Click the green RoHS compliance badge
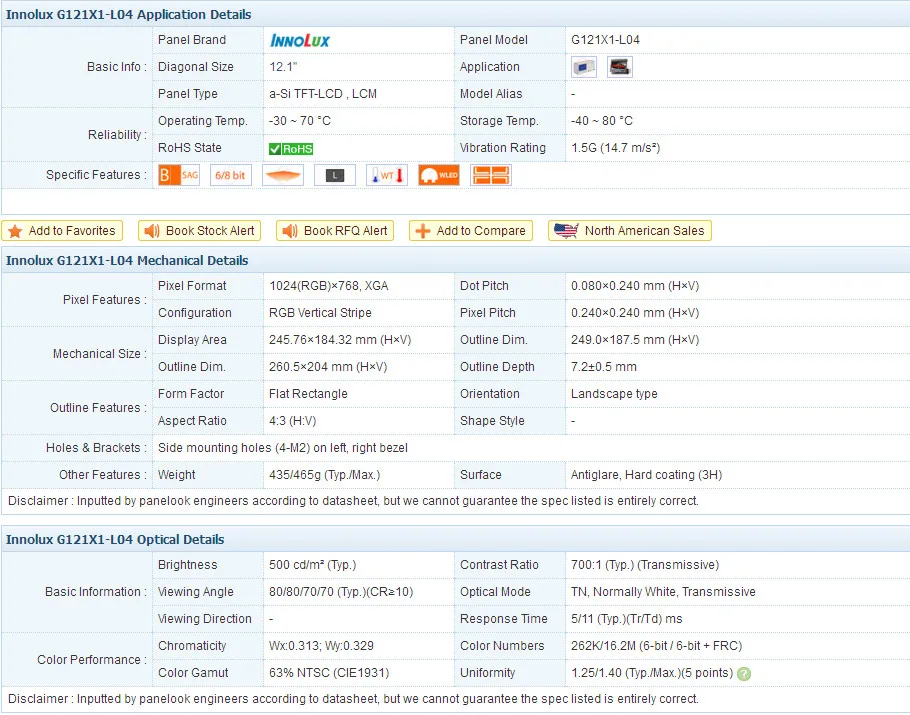The height and width of the screenshot is (715, 910). click(291, 149)
